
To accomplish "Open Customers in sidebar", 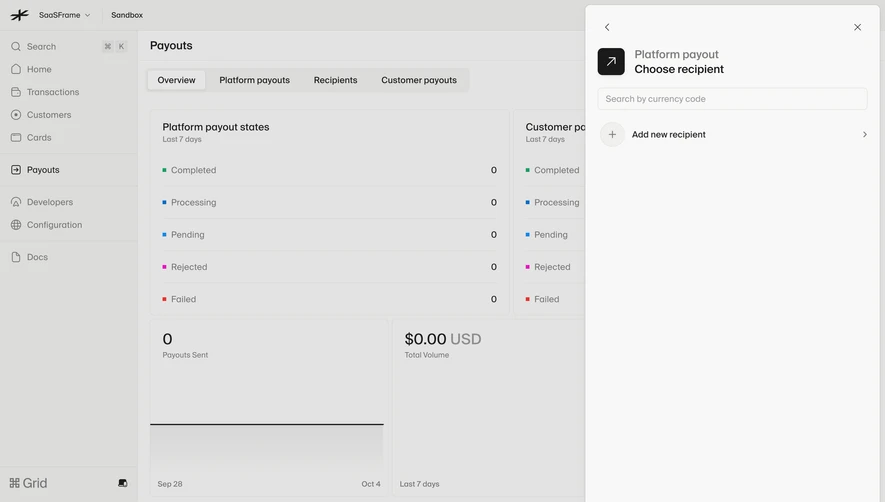I will coord(49,115).
